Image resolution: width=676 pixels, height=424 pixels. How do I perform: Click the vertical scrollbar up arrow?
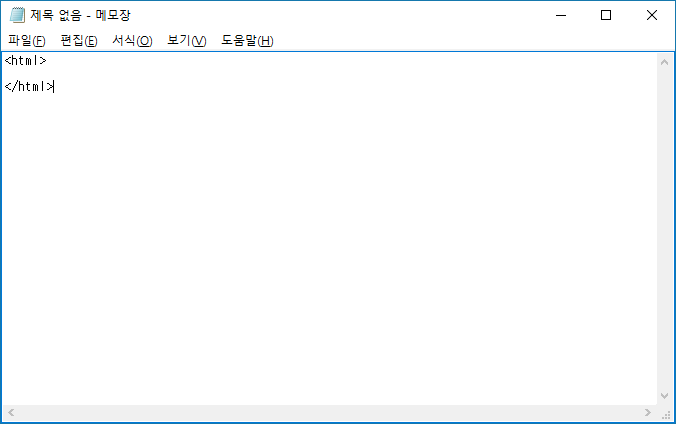coord(664,62)
